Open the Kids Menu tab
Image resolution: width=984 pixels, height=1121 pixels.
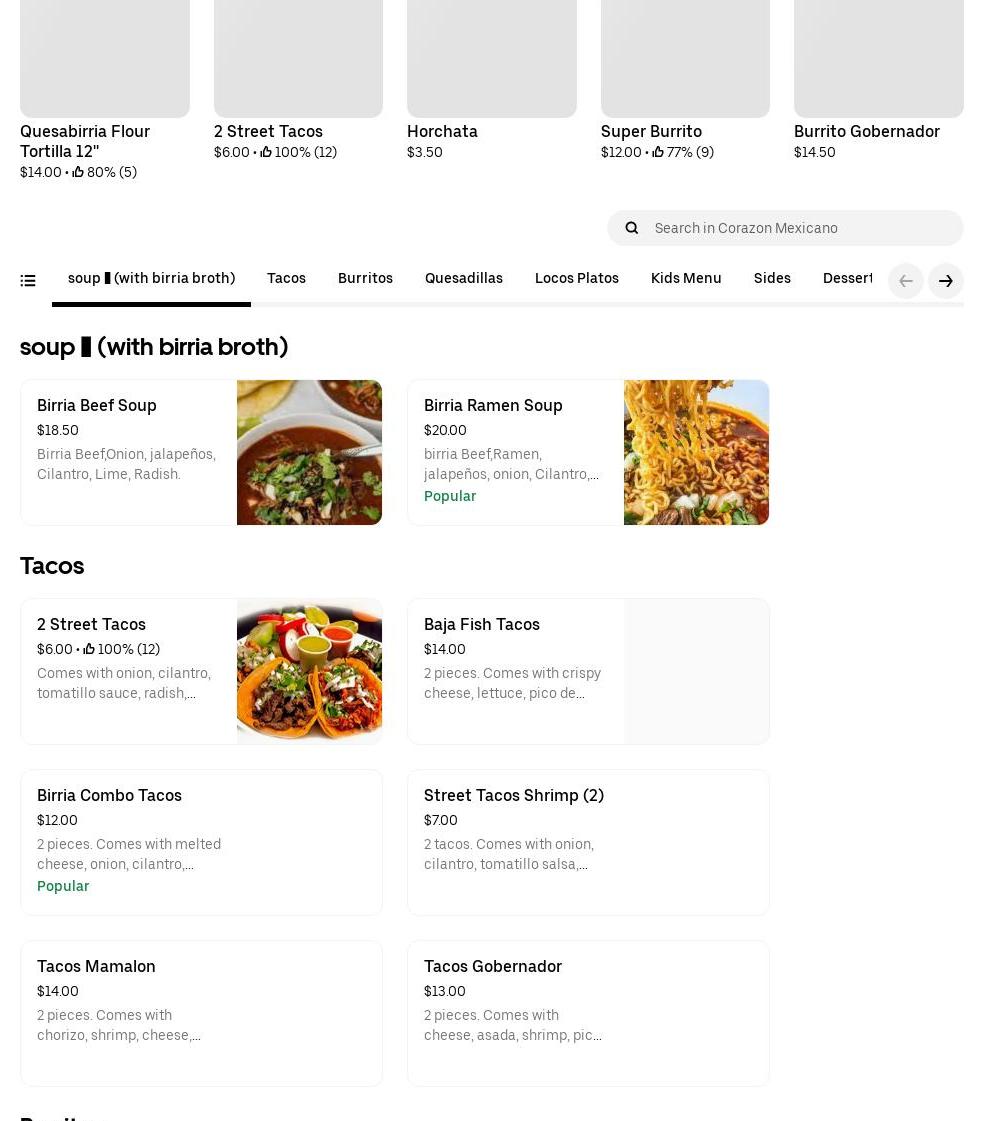coord(686,278)
